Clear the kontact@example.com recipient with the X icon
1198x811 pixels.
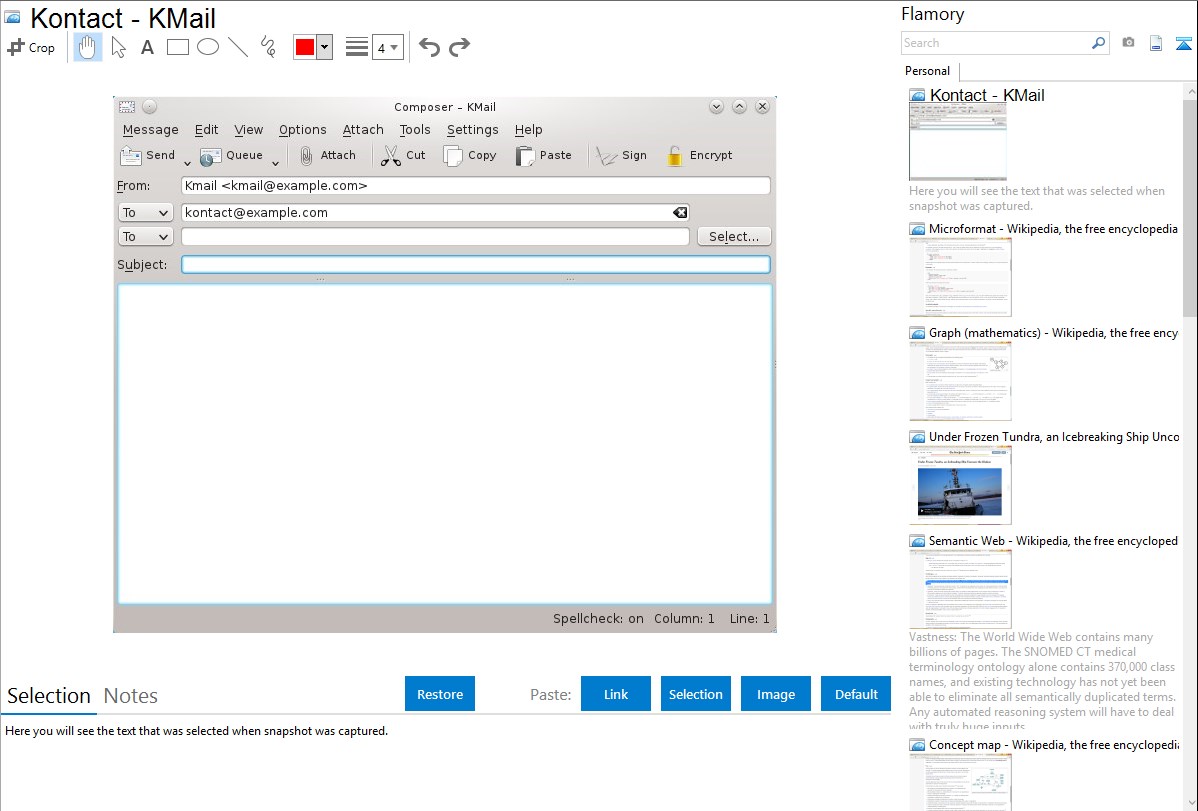[680, 212]
